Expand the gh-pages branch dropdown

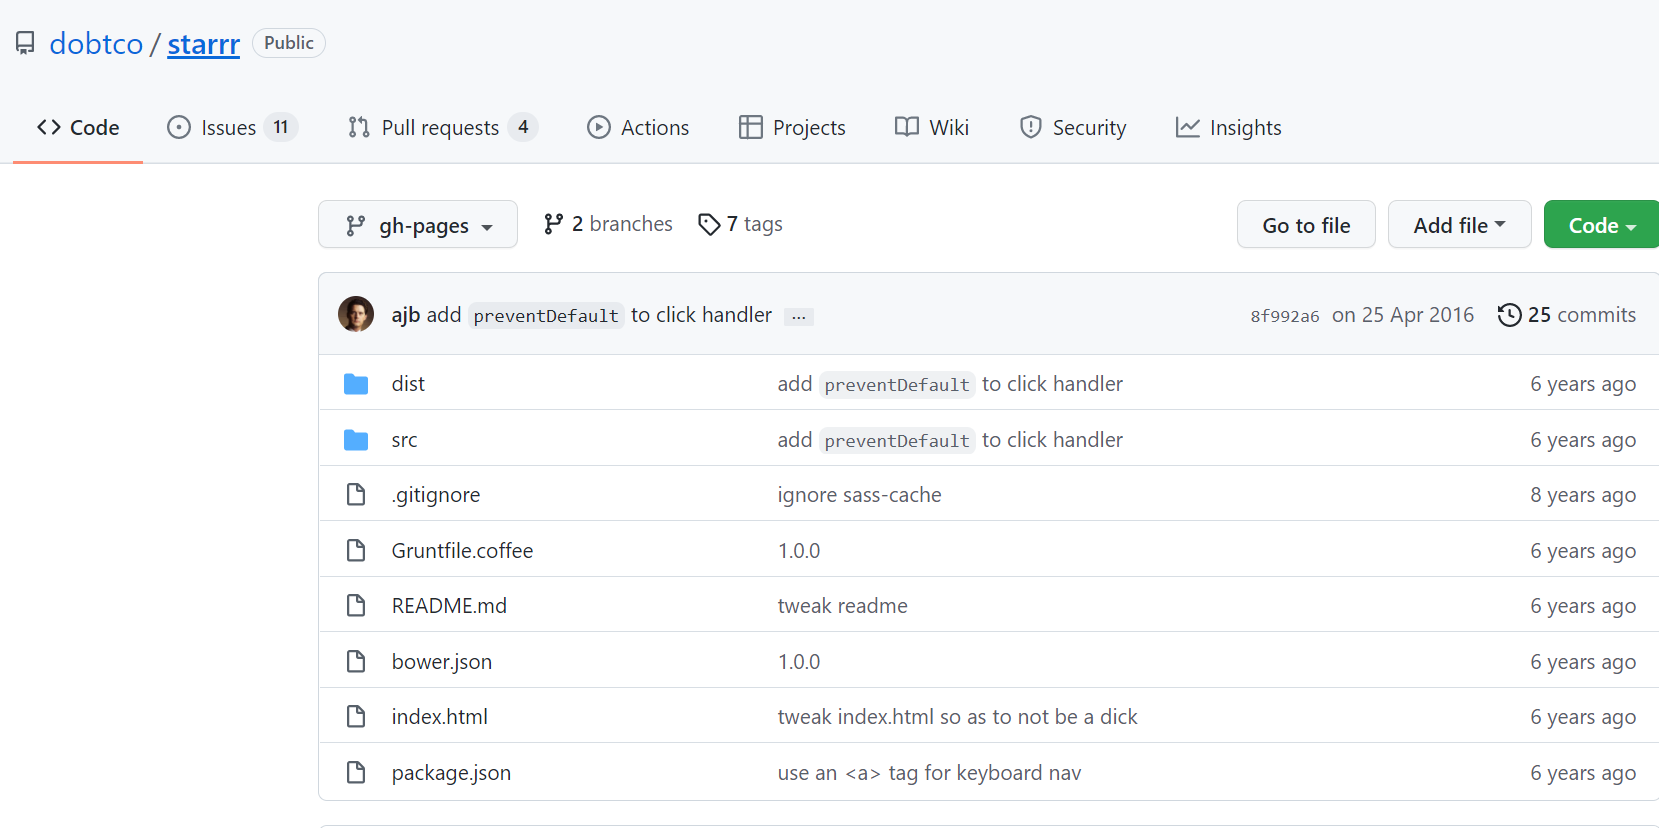coord(418,224)
